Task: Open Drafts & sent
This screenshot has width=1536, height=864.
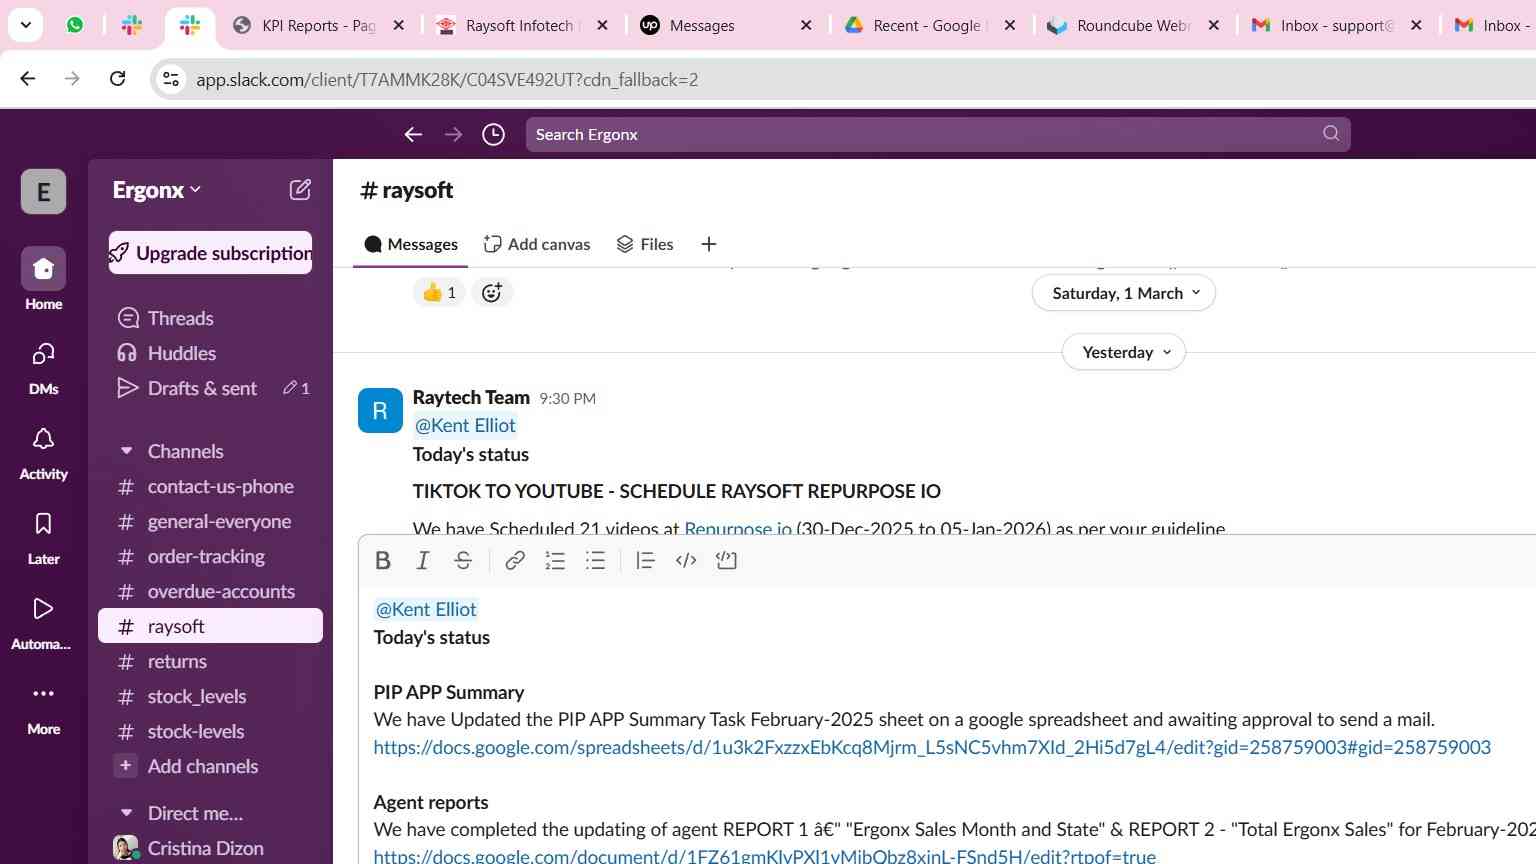Action: (x=202, y=388)
